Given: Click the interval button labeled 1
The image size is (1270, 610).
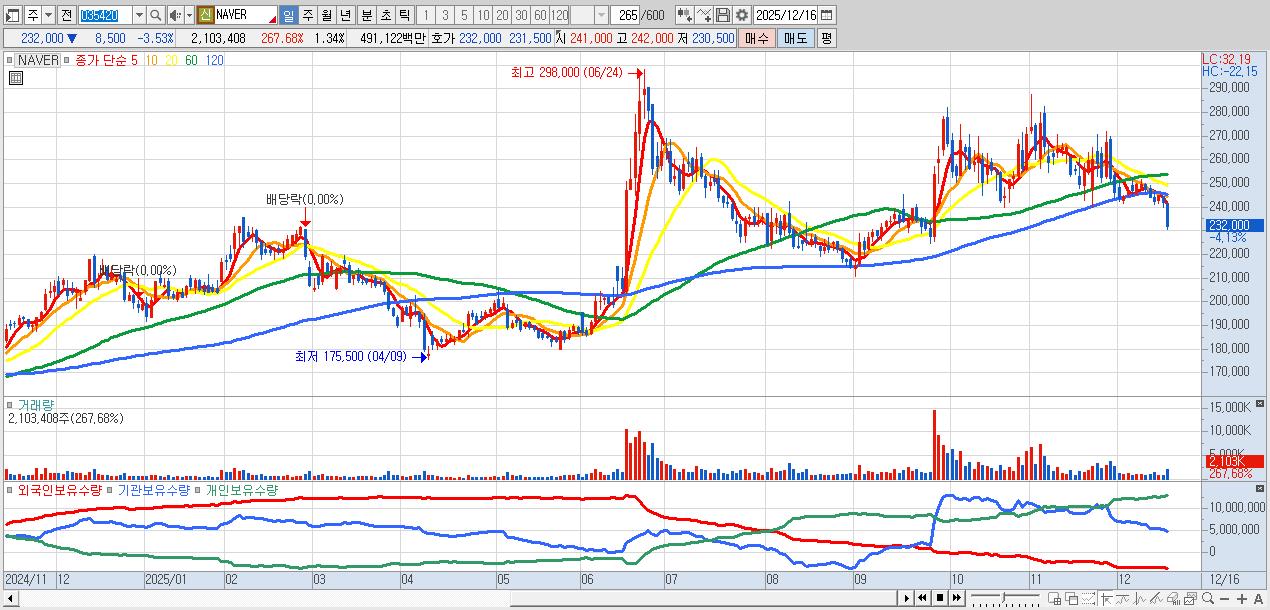Looking at the screenshot, I should [424, 16].
